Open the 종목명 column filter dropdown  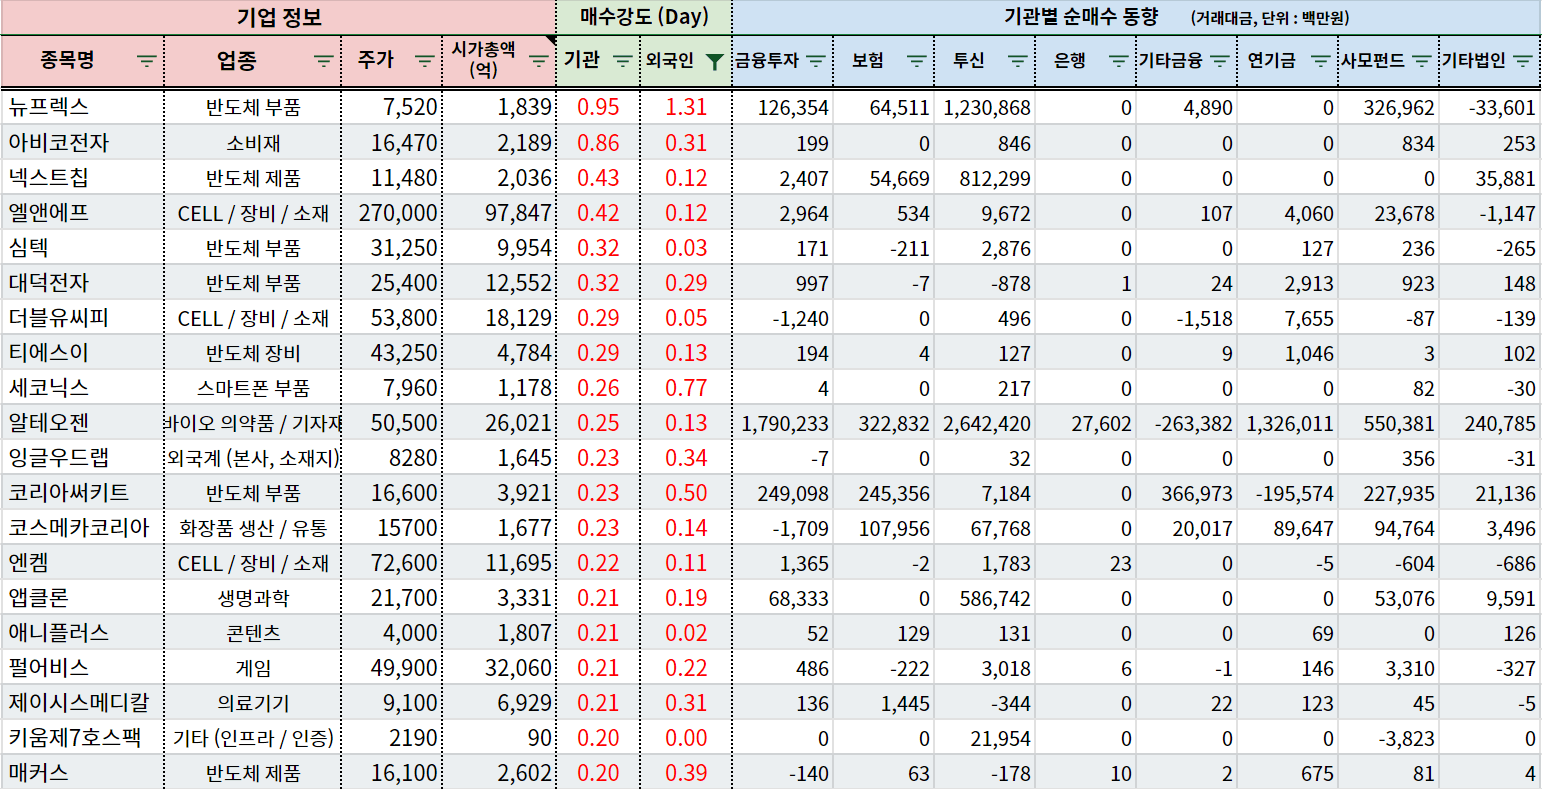click(146, 61)
